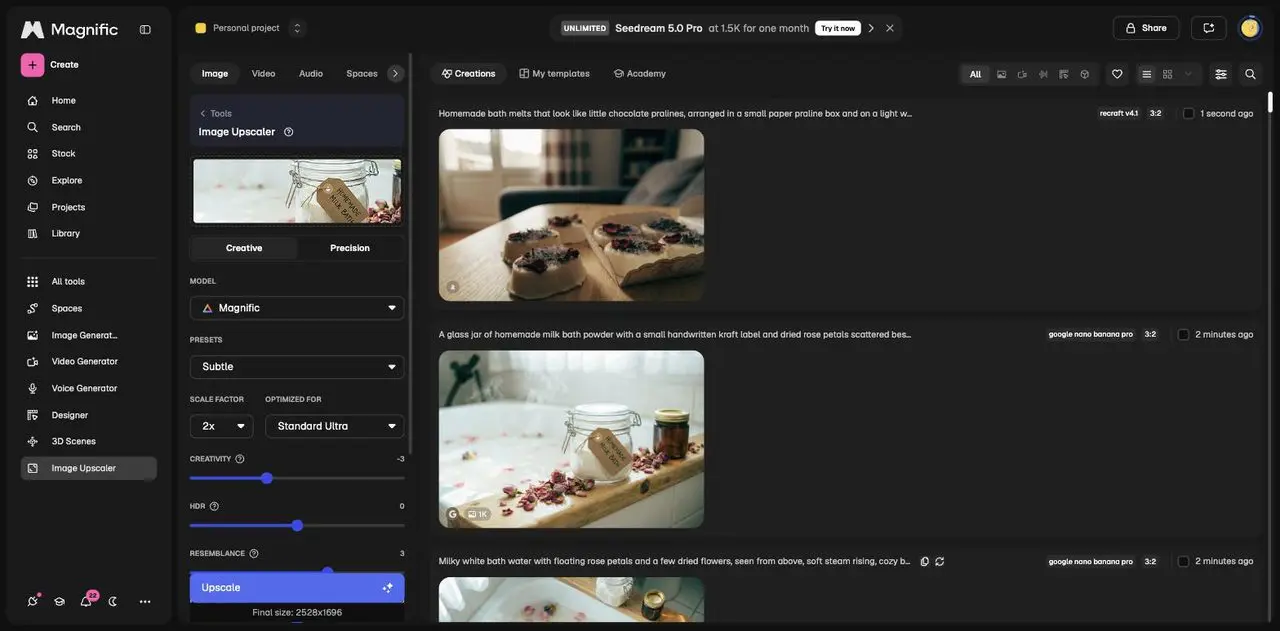1280x631 pixels.
Task: Check the box for the milky white bath water creation
Action: click(x=1184, y=562)
